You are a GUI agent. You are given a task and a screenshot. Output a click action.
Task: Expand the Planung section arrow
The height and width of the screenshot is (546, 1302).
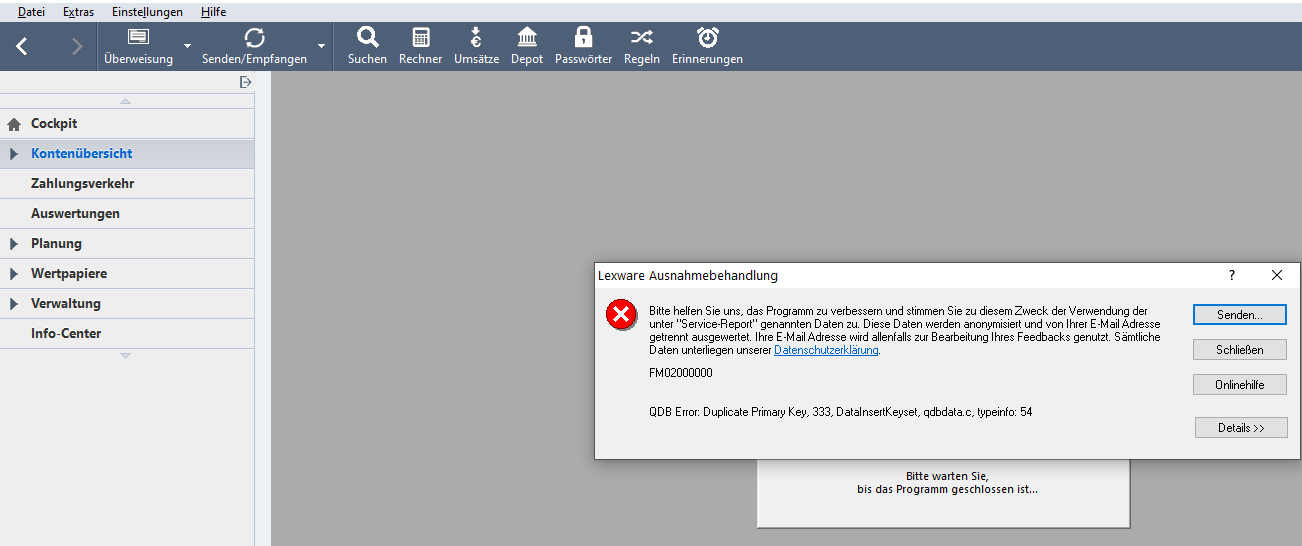coord(14,244)
